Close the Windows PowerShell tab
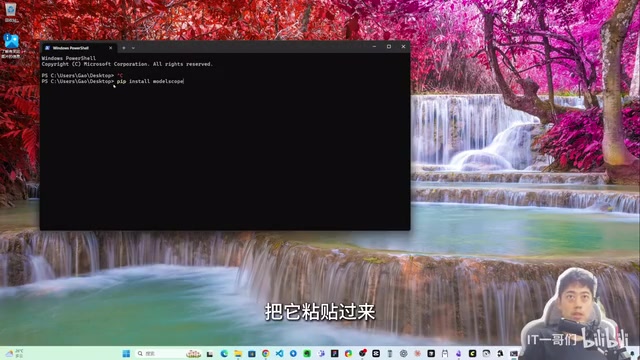This screenshot has width=640, height=360. pos(111,48)
